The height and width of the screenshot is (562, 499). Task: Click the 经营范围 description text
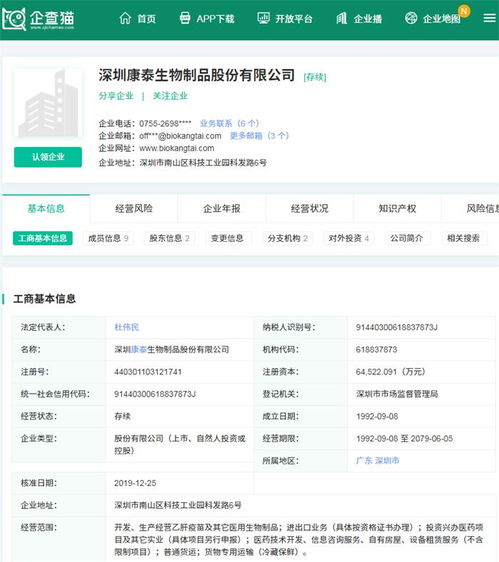pos(299,539)
